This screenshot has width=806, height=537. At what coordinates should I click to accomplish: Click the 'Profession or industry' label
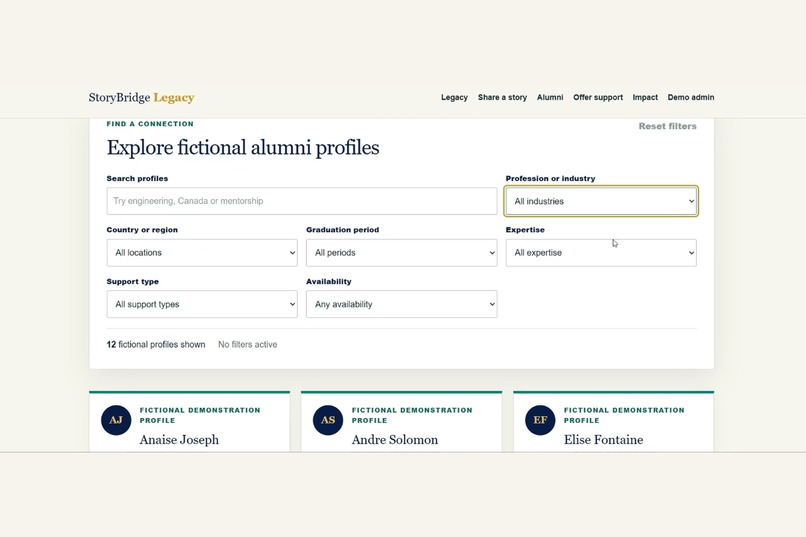click(551, 178)
